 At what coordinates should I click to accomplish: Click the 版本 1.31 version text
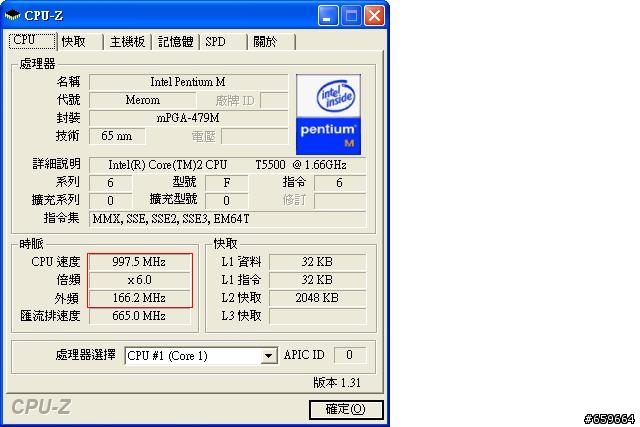(x=337, y=383)
